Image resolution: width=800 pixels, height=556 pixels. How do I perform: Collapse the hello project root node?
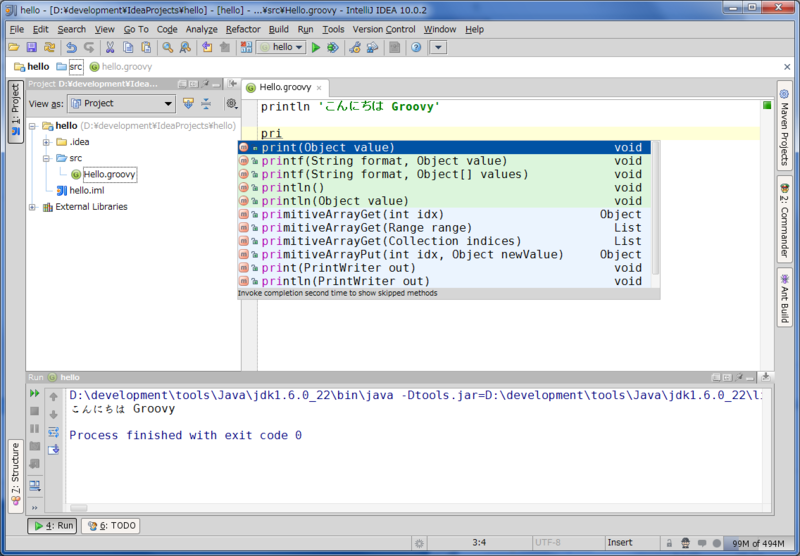pos(33,126)
